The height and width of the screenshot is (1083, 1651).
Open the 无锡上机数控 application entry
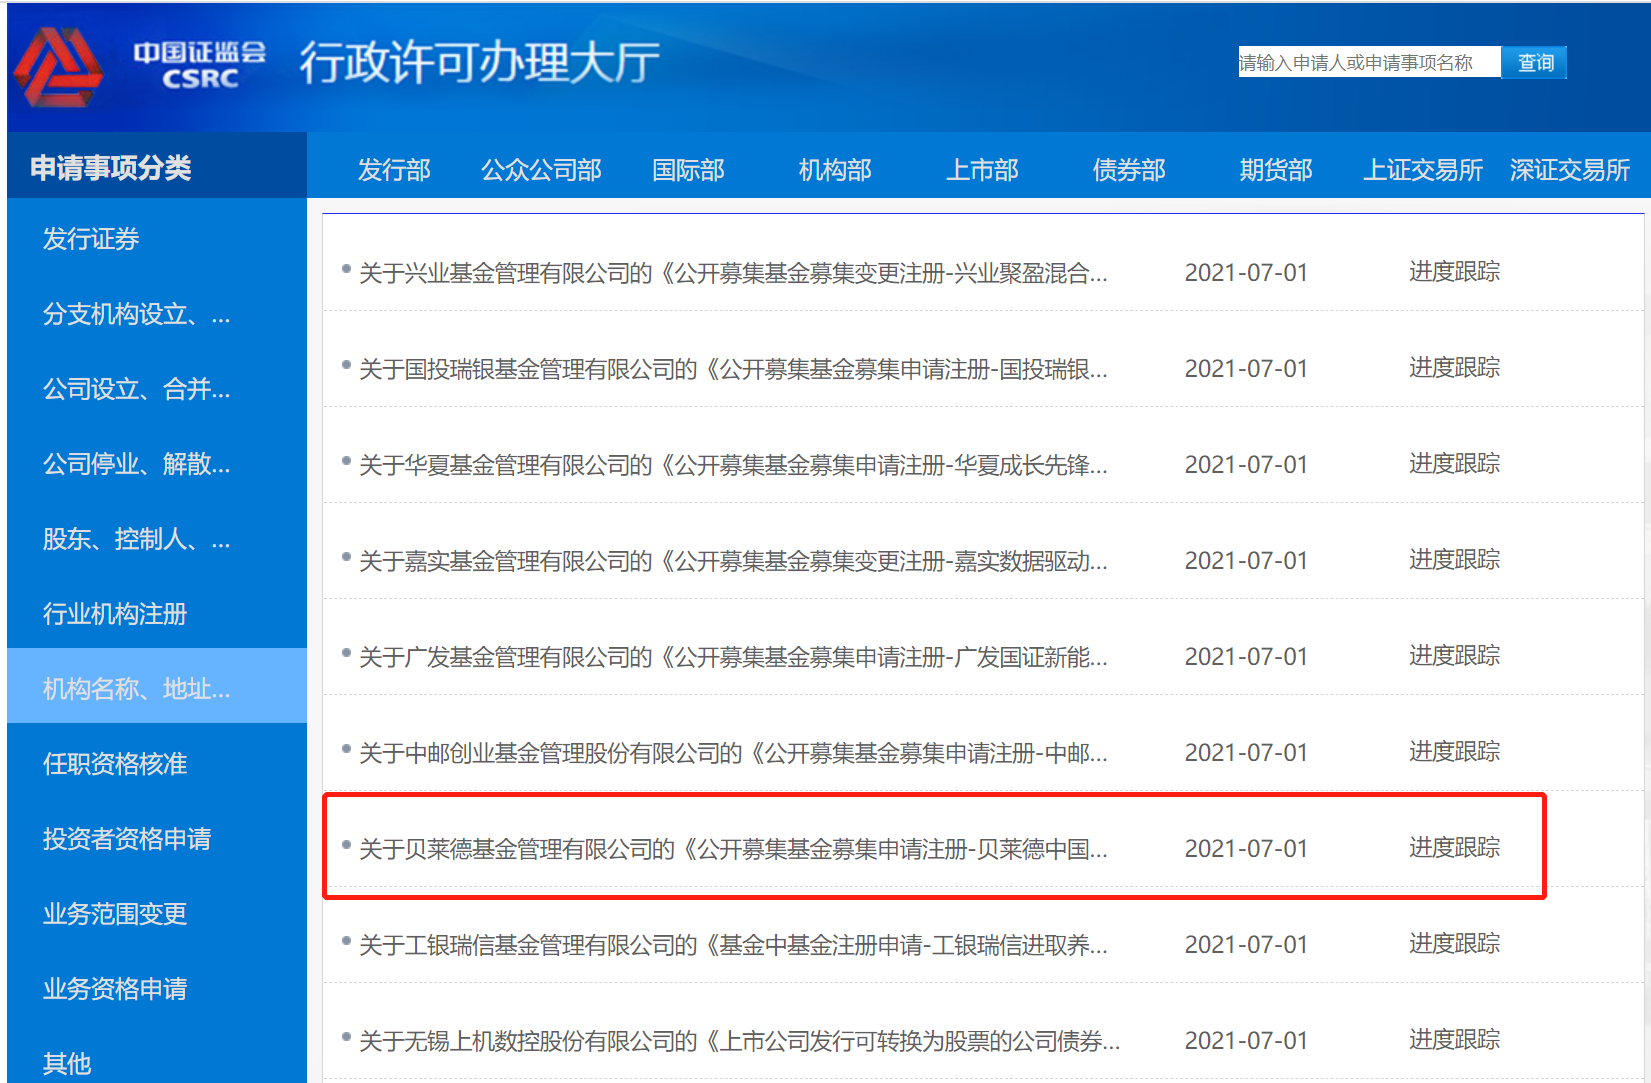point(739,1041)
